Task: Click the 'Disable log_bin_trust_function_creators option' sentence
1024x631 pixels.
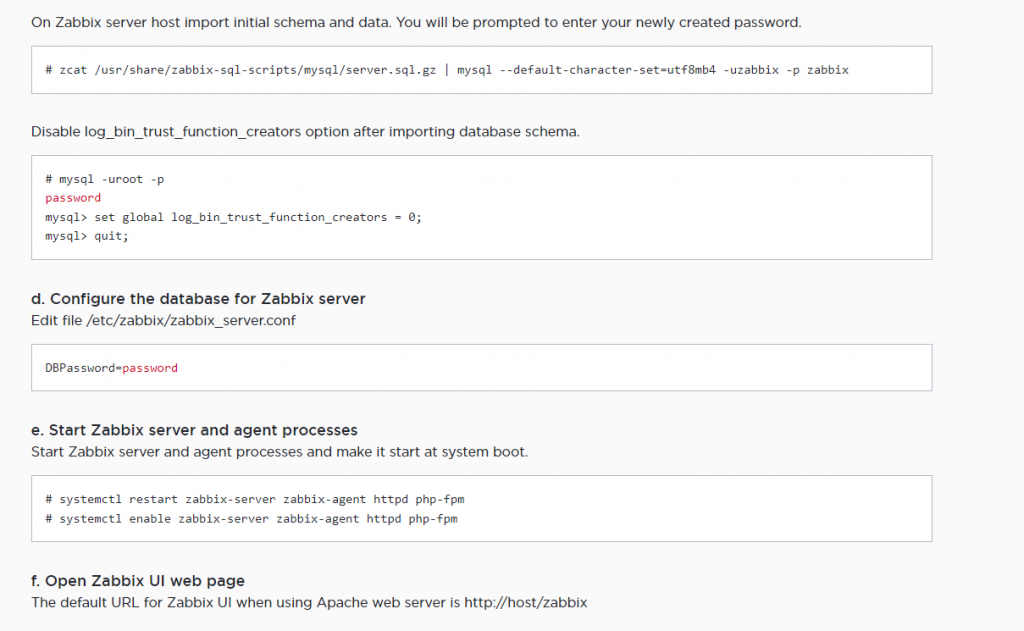Action: click(305, 131)
